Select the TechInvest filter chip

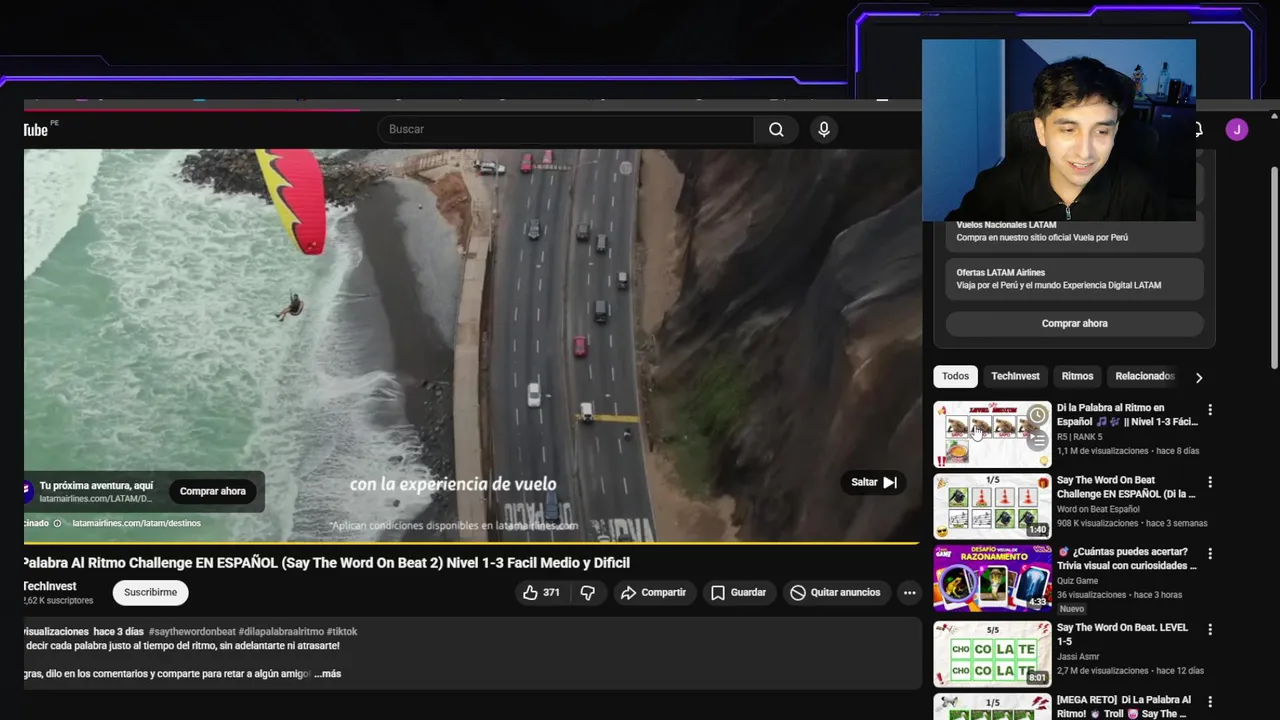pyautogui.click(x=1015, y=376)
